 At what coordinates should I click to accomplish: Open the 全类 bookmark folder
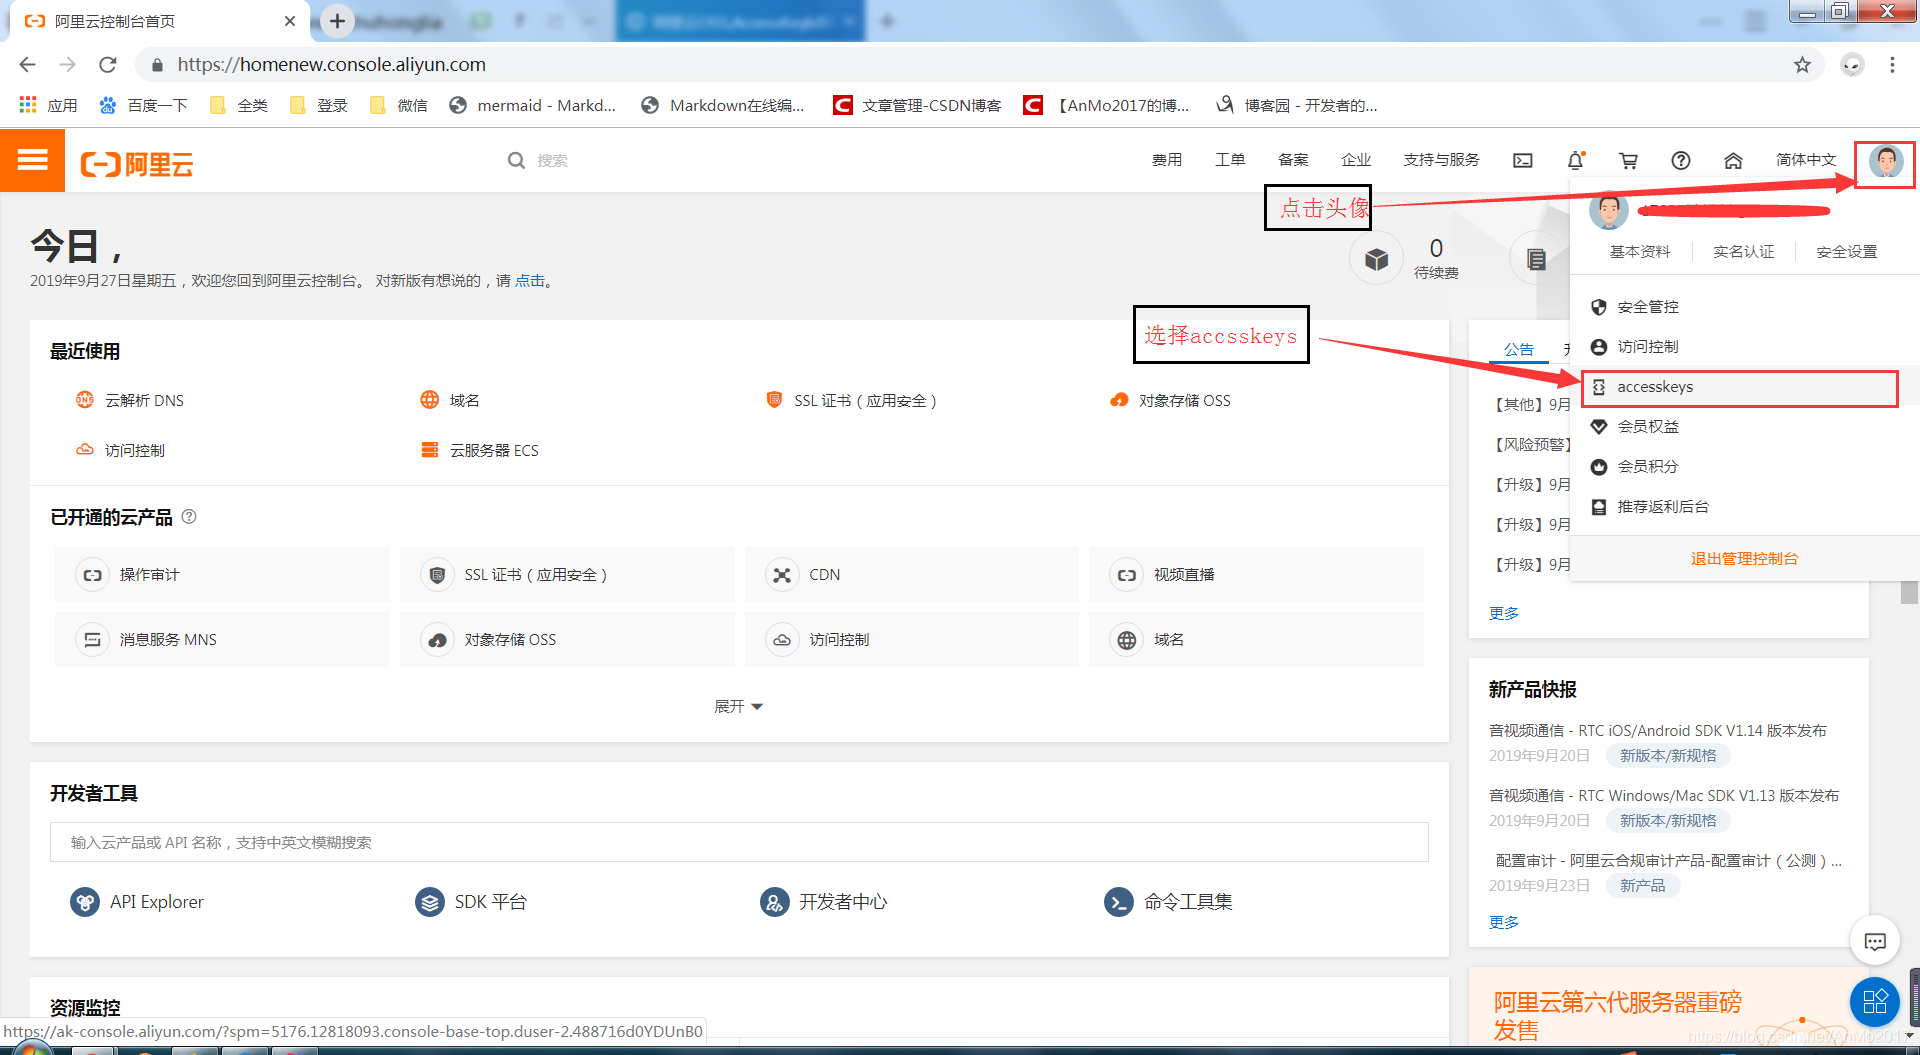point(239,105)
